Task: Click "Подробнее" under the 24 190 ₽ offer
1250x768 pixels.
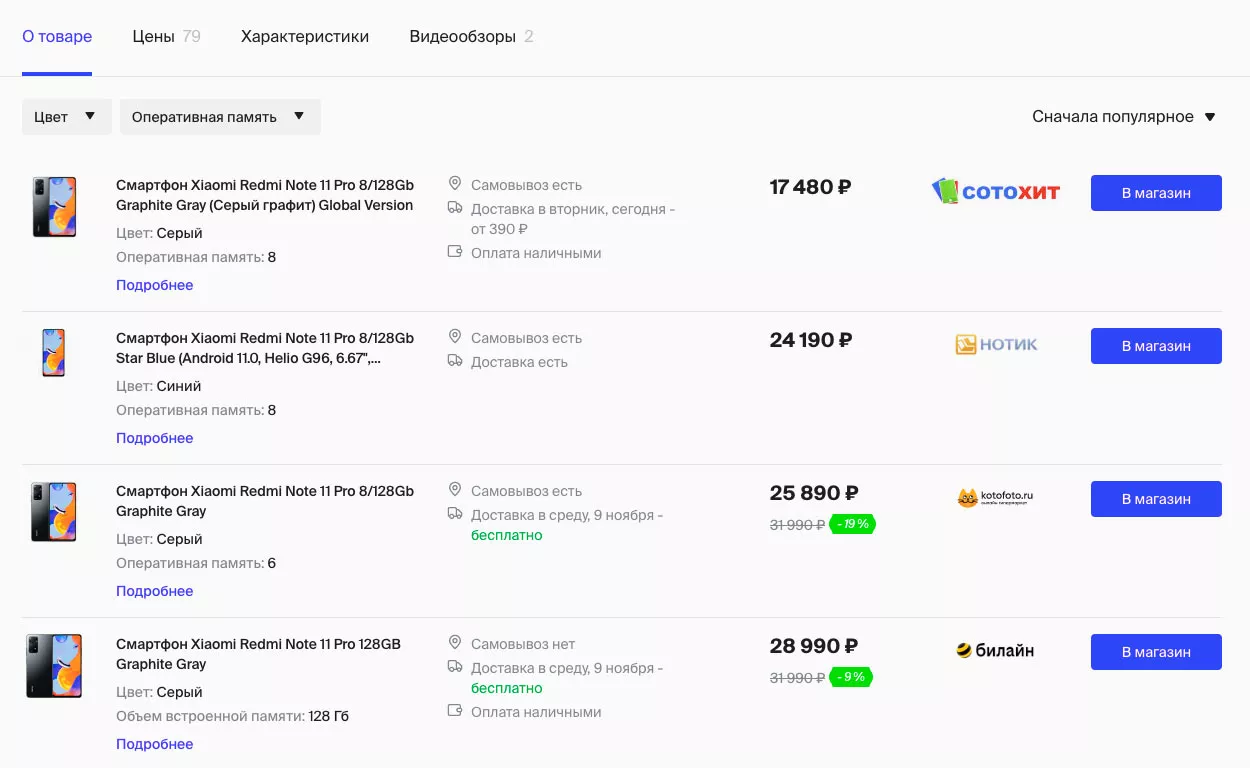Action: point(155,438)
